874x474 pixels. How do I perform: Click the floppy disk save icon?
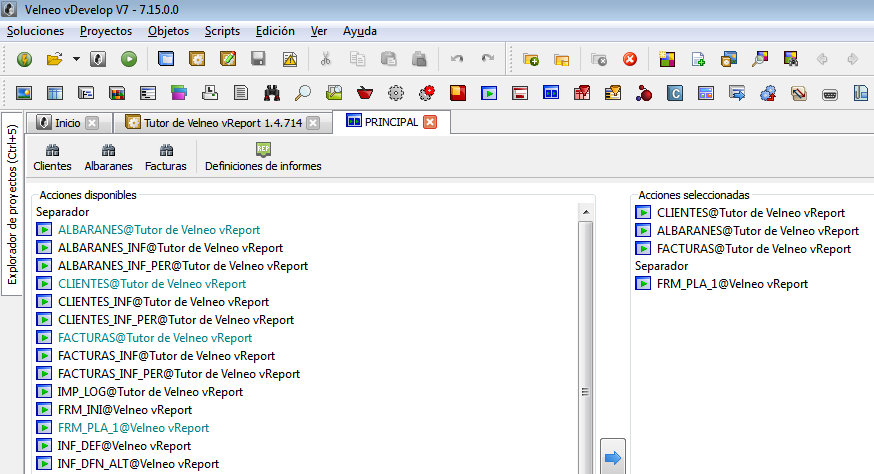(258, 59)
